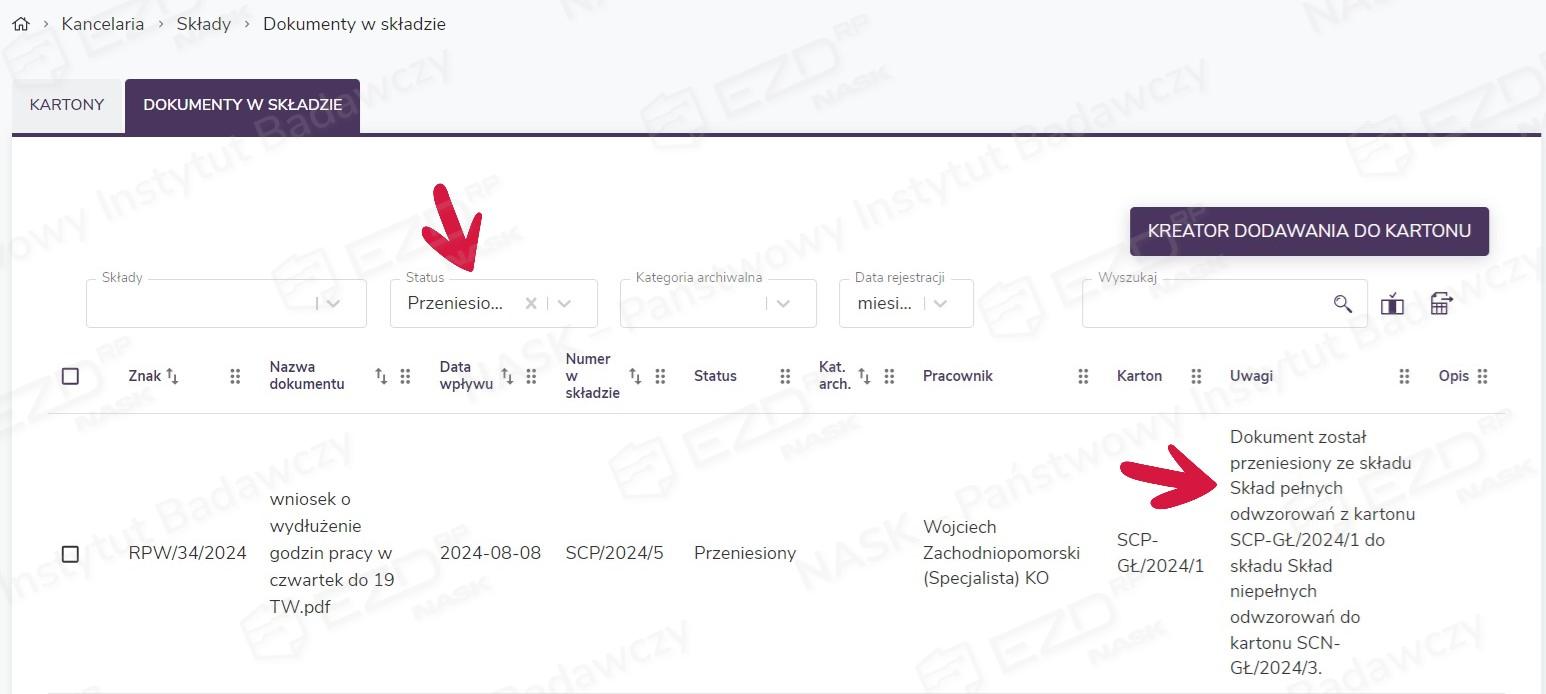Viewport: 1546px width, 694px height.
Task: Select the DOKUMENTY W SKŁADZIE tab
Action: coord(242,105)
